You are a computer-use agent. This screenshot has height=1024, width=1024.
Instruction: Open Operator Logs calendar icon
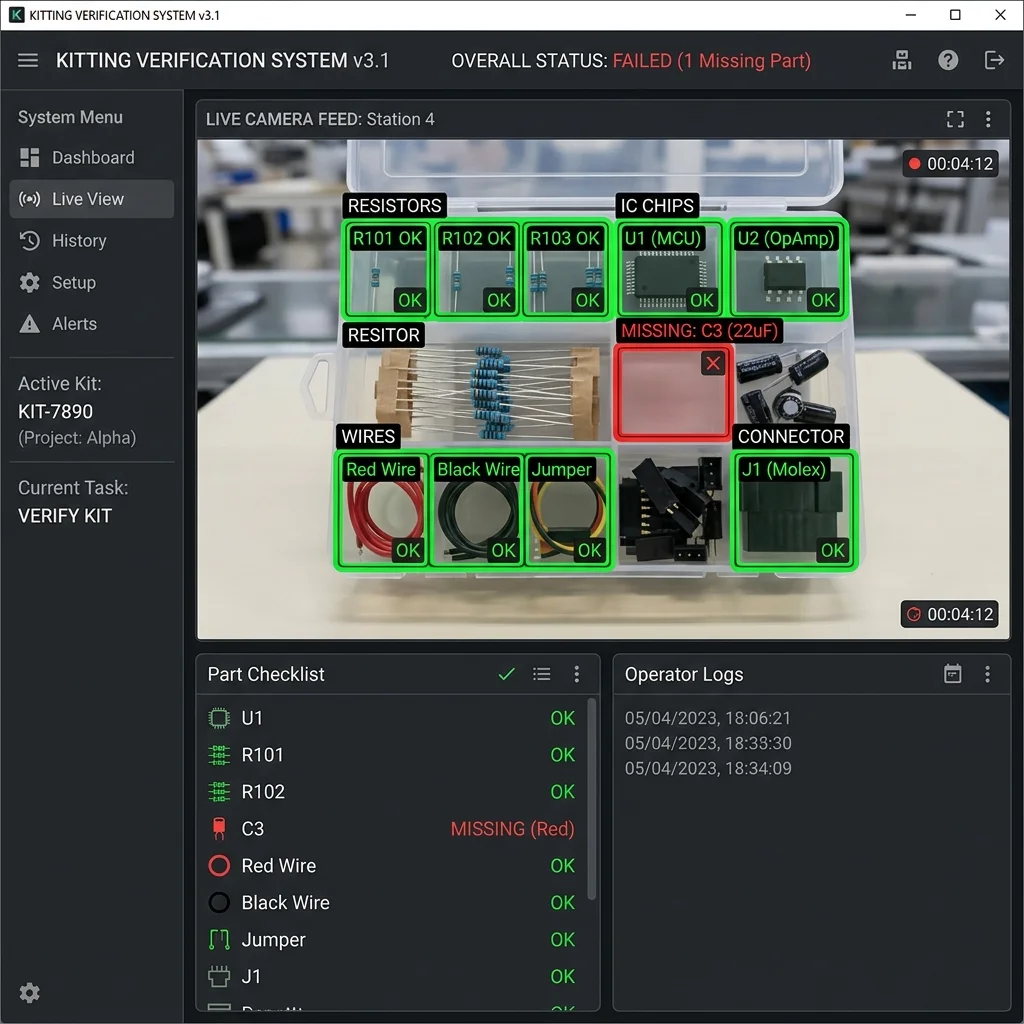coord(952,674)
